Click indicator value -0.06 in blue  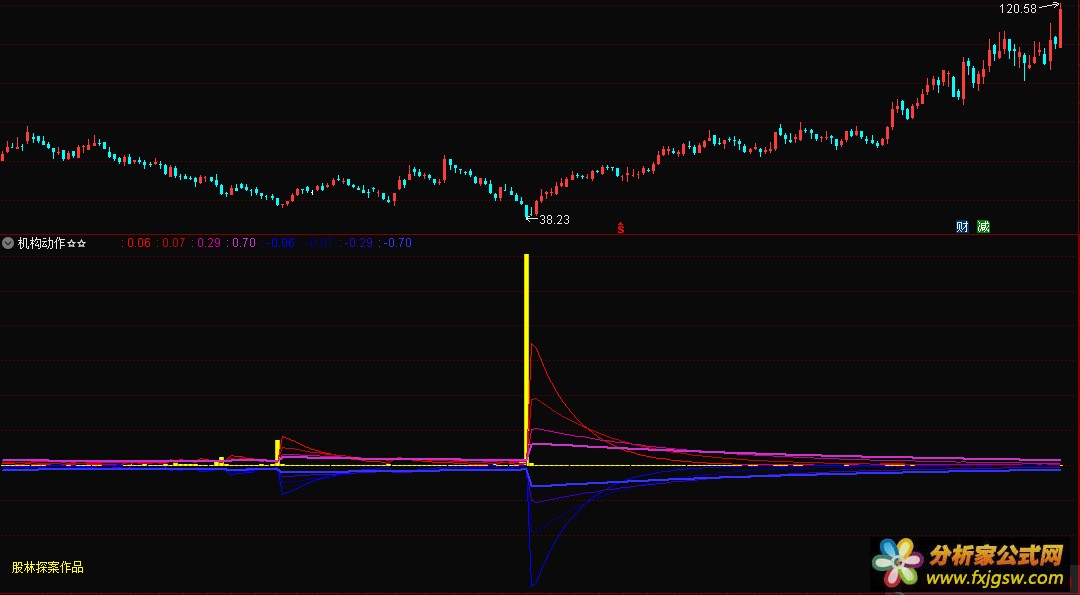[281, 243]
